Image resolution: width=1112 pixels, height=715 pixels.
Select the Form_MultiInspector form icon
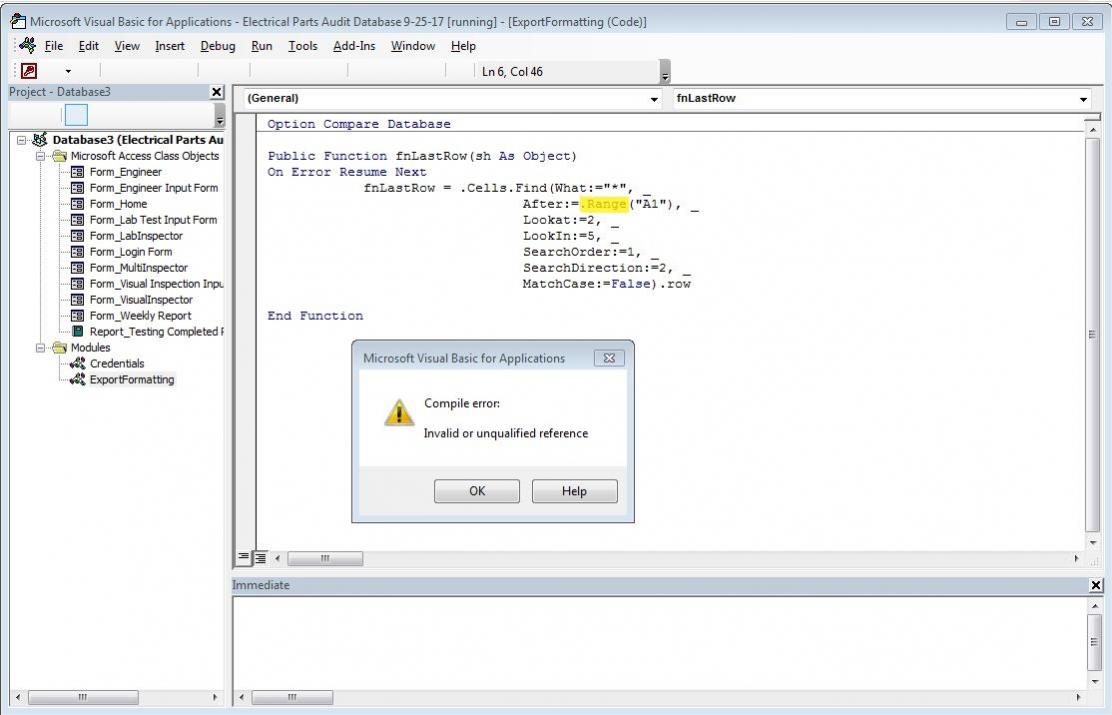pos(78,268)
